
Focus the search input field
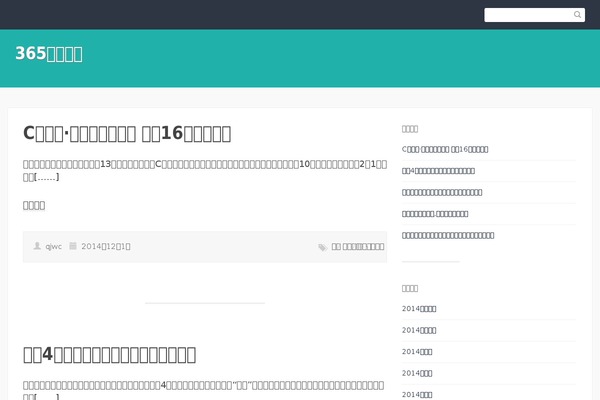point(534,15)
